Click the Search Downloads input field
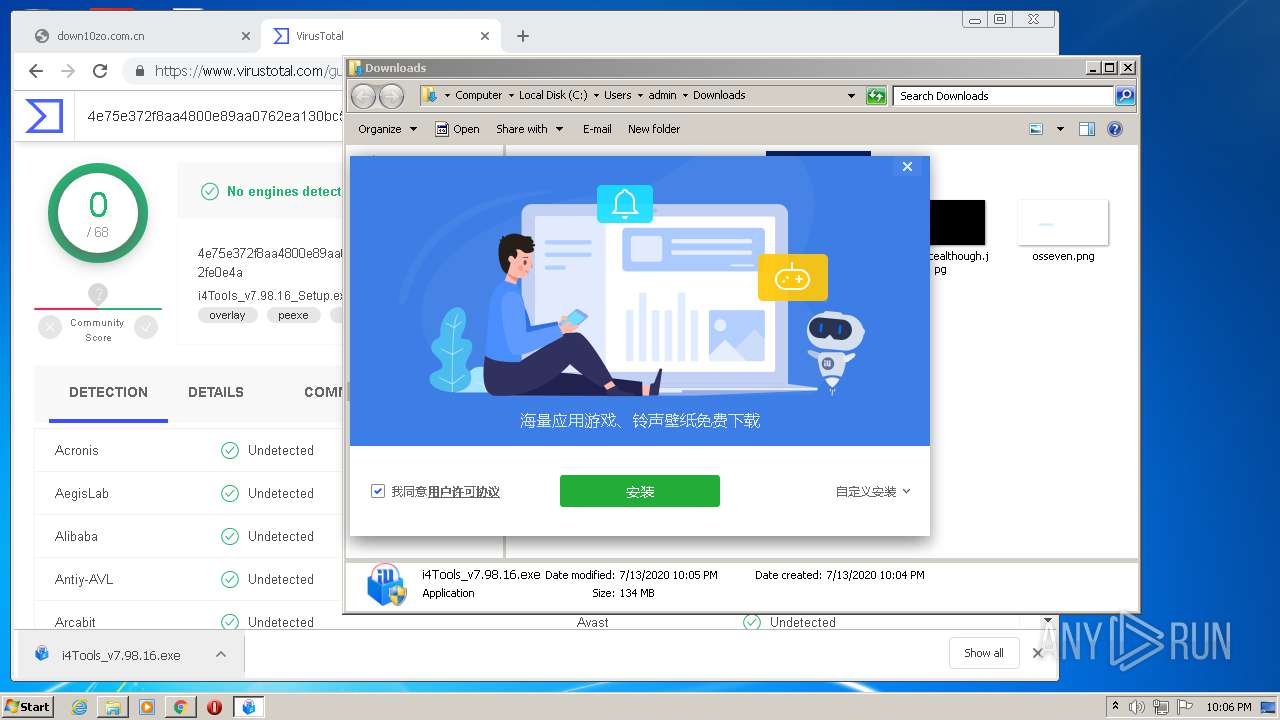This screenshot has width=1280, height=720. 1003,96
